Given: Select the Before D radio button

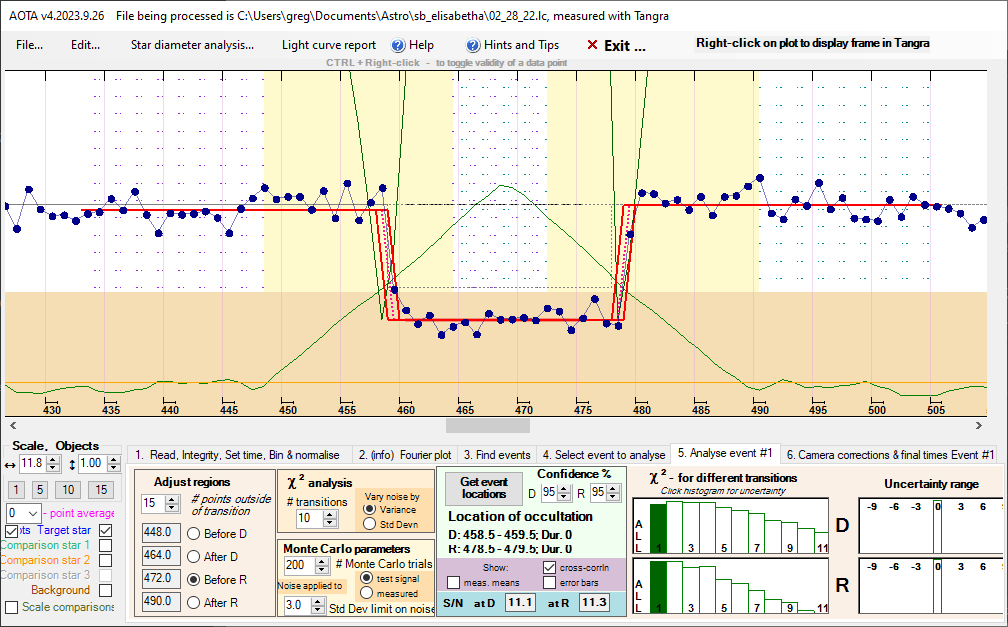Looking at the screenshot, I should pos(193,532).
